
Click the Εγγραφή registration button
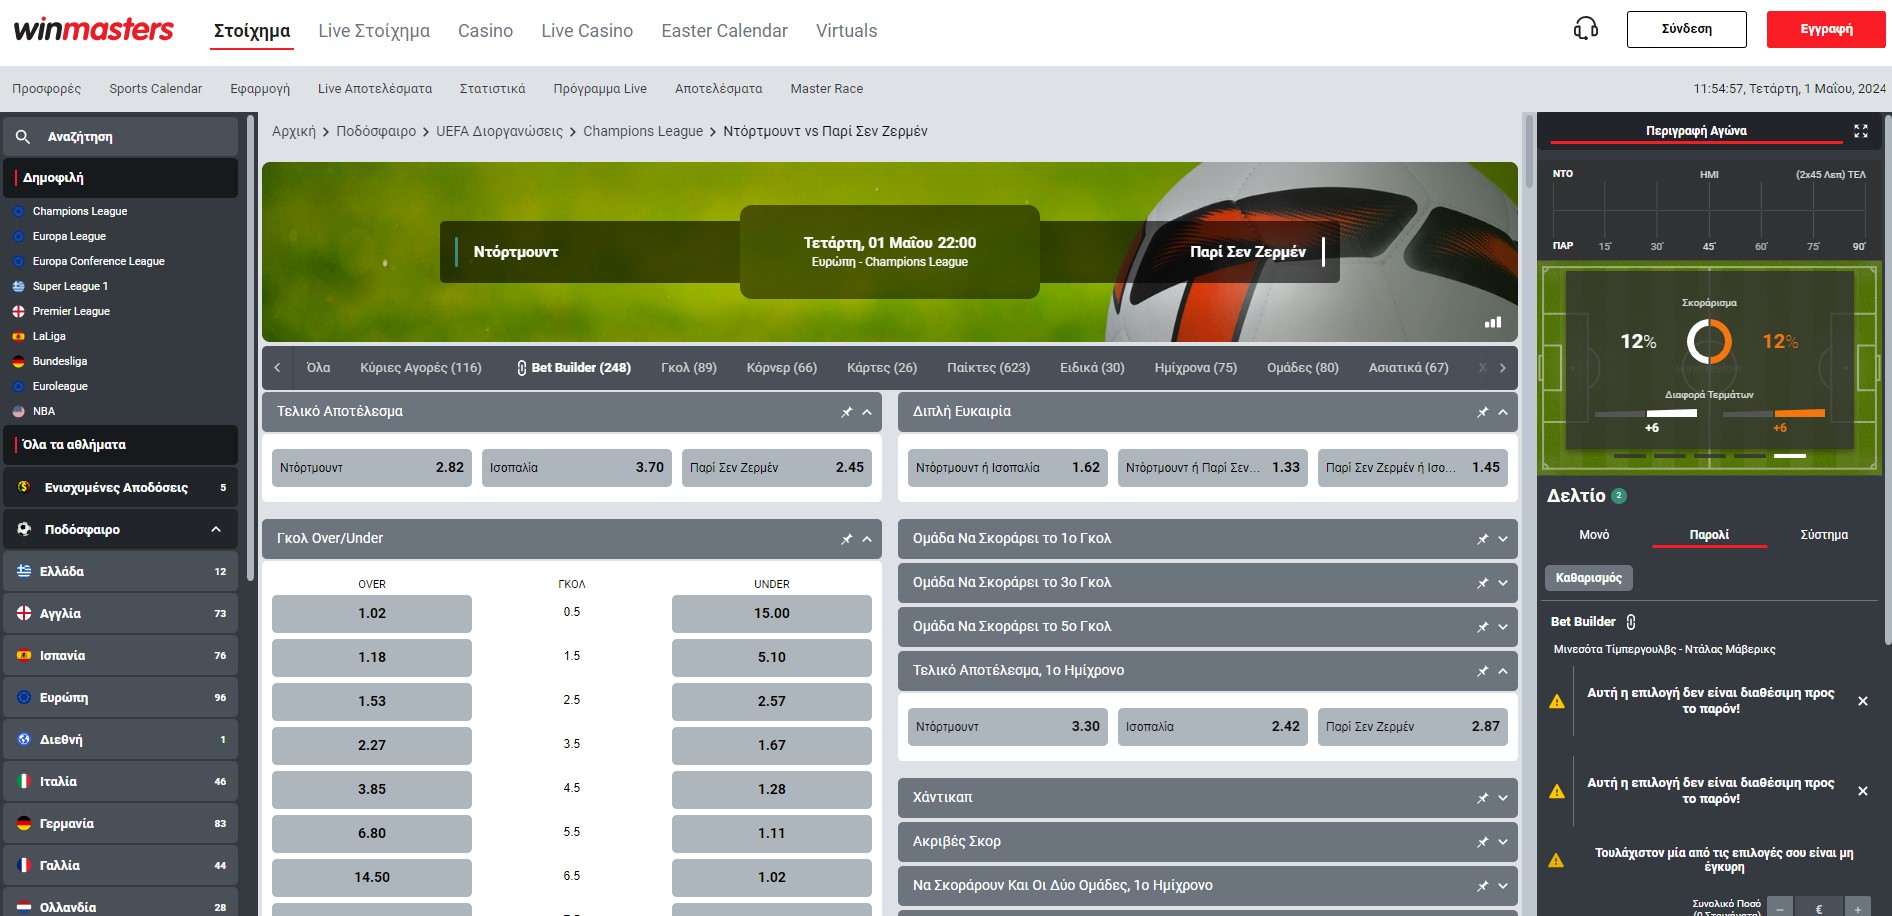click(1824, 29)
